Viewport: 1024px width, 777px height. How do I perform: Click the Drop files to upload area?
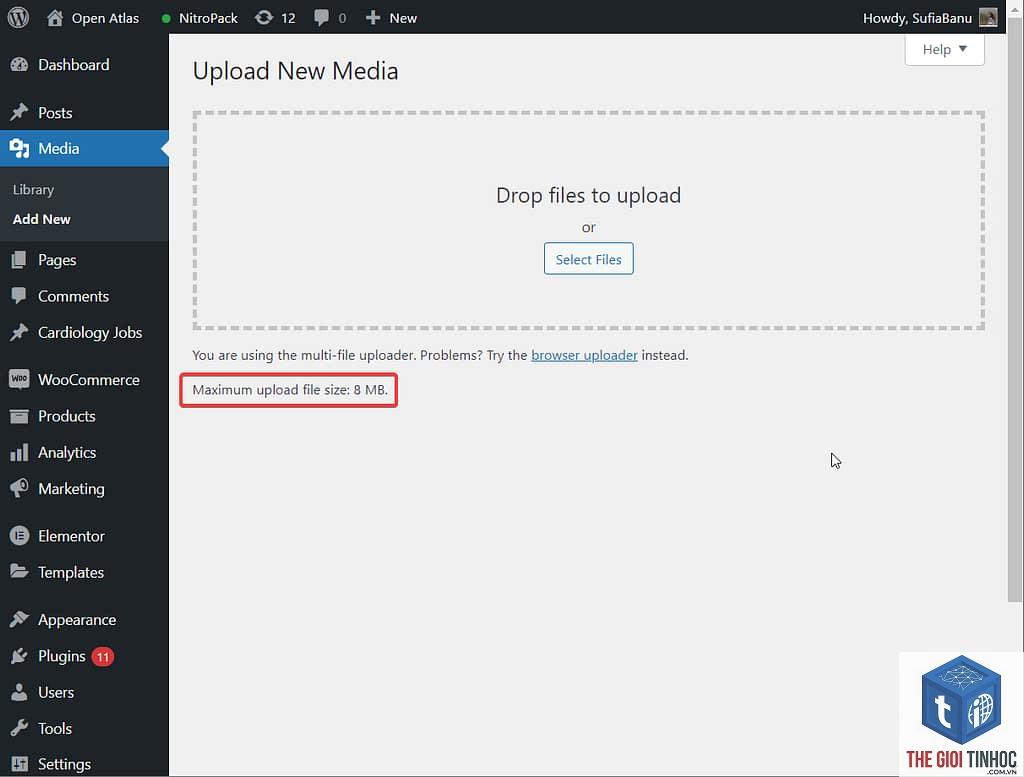(588, 220)
